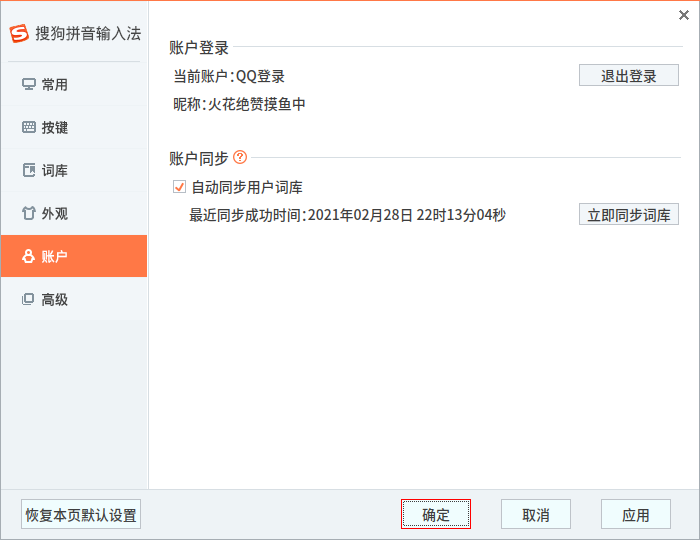Click the stacked-squares icon beside 高级

point(28,299)
